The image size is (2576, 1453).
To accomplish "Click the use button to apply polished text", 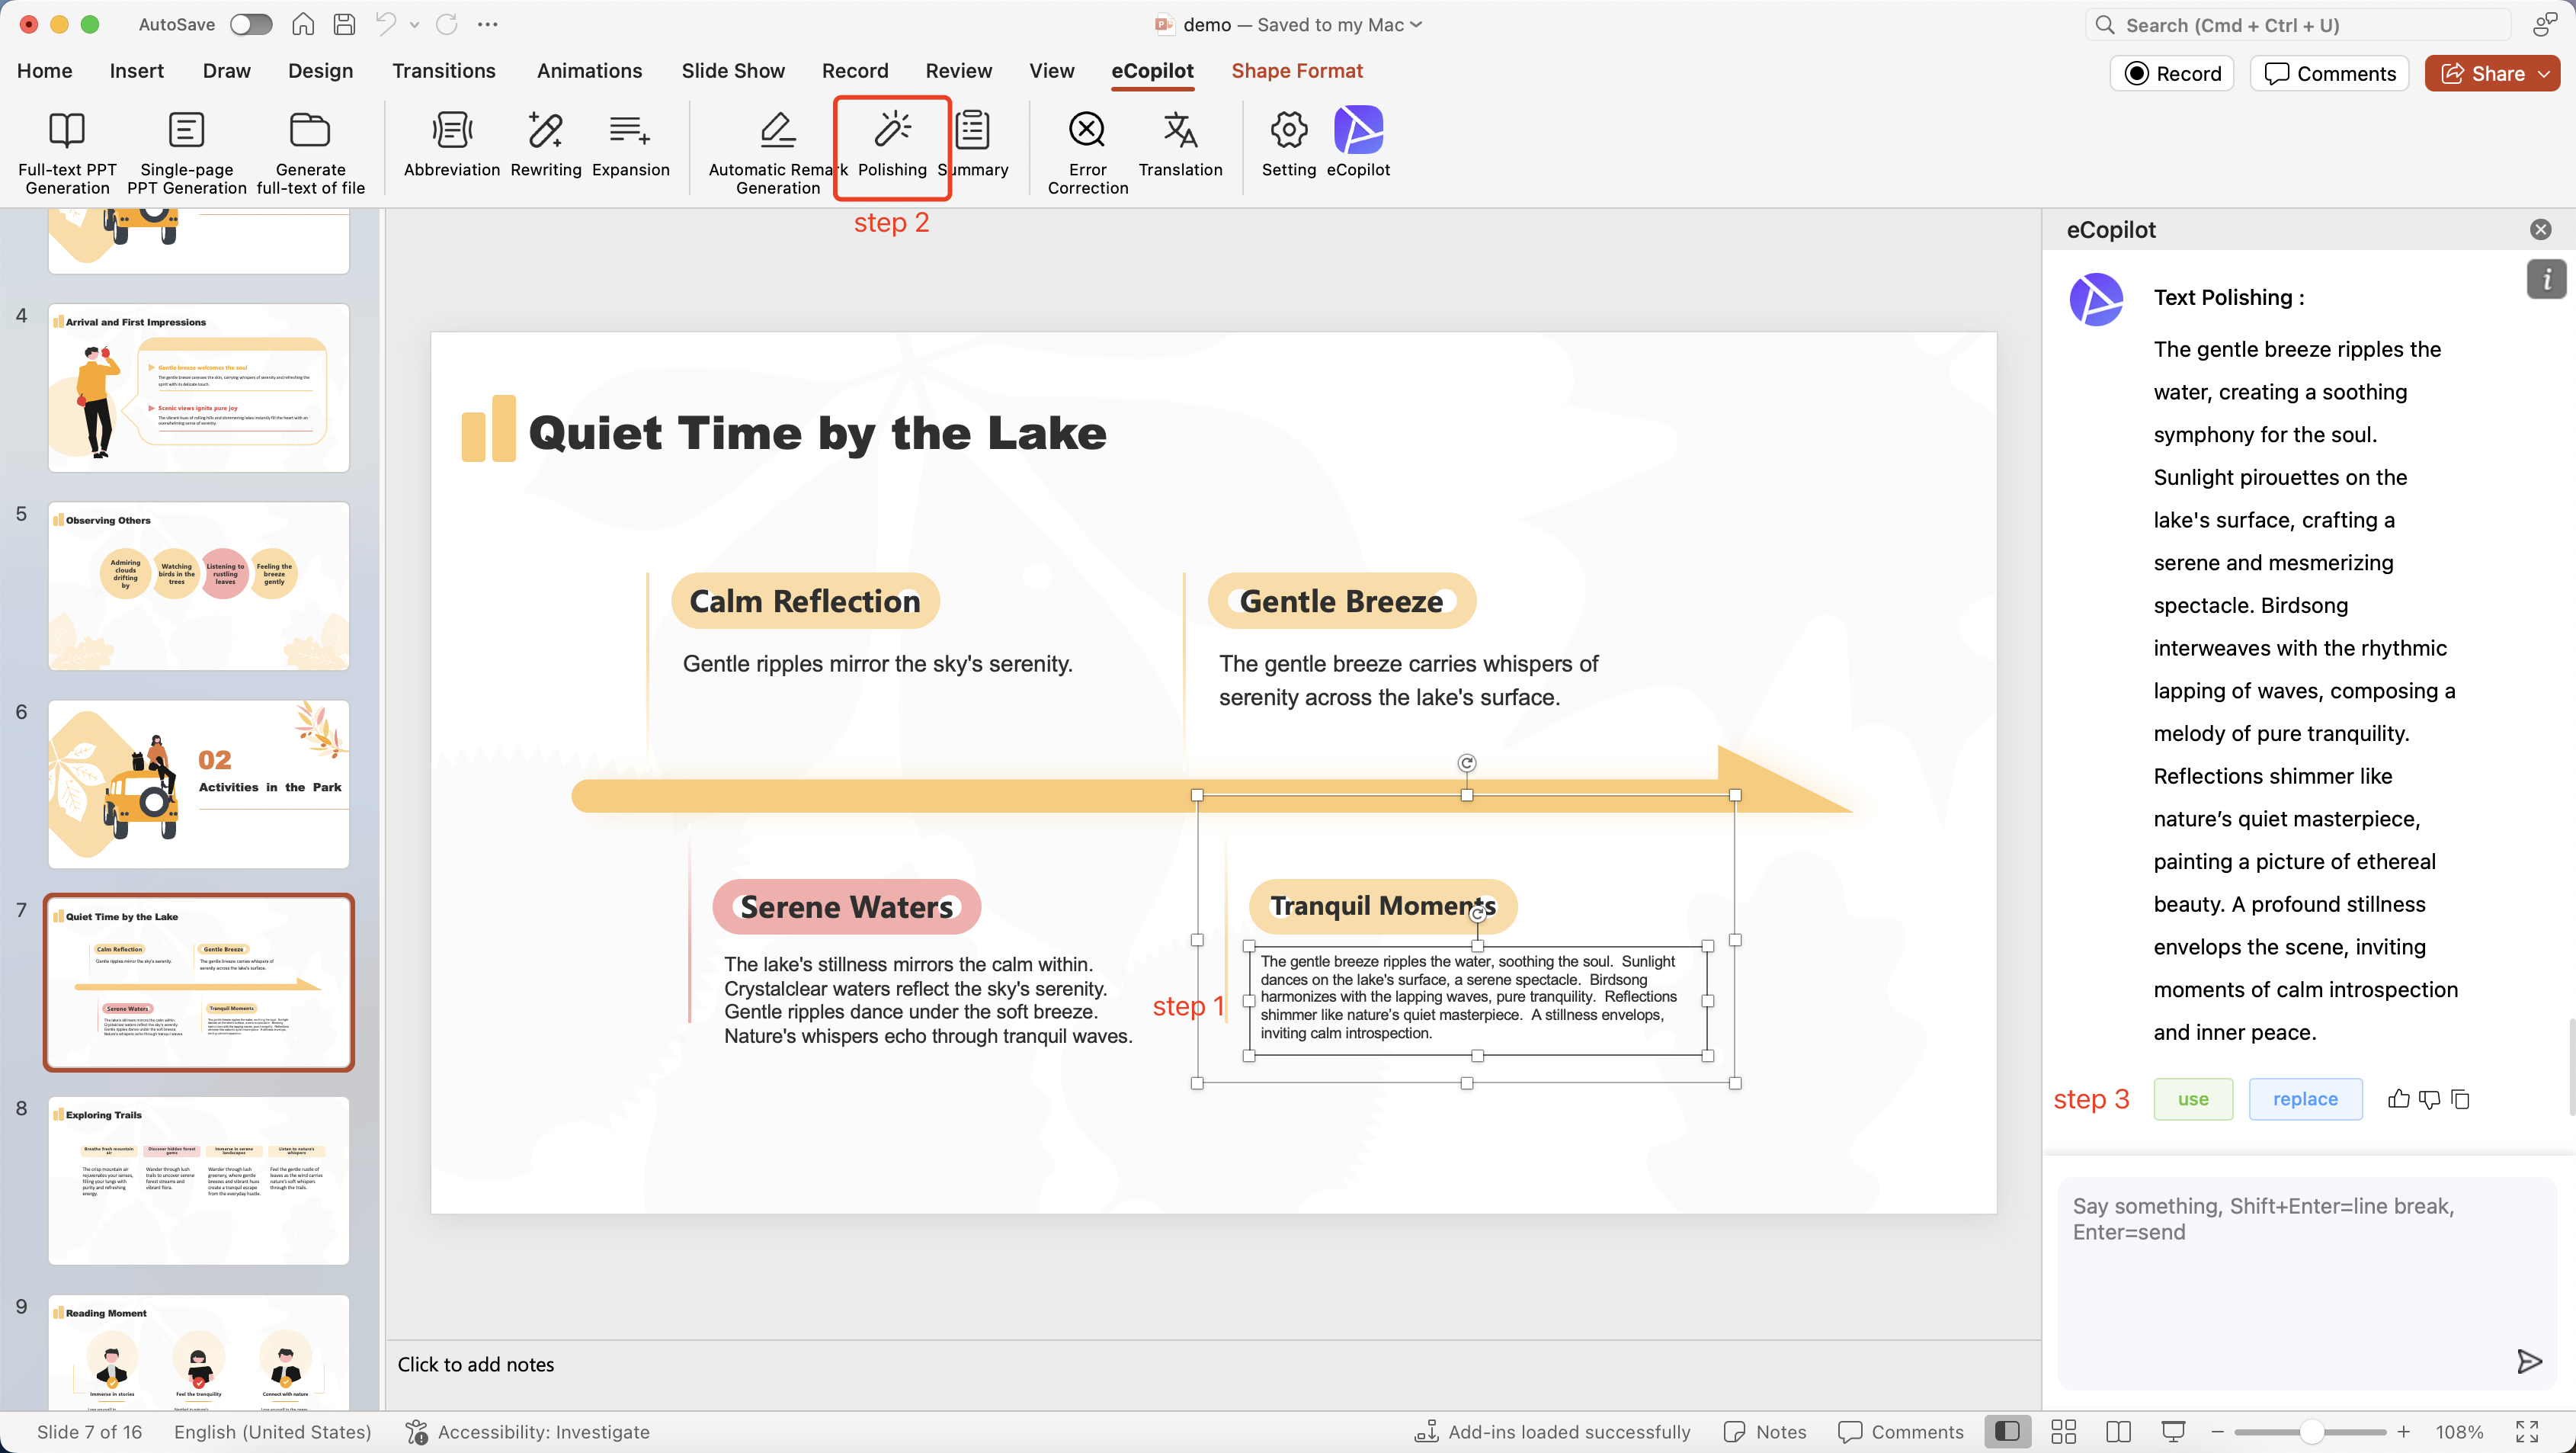I will point(2192,1098).
